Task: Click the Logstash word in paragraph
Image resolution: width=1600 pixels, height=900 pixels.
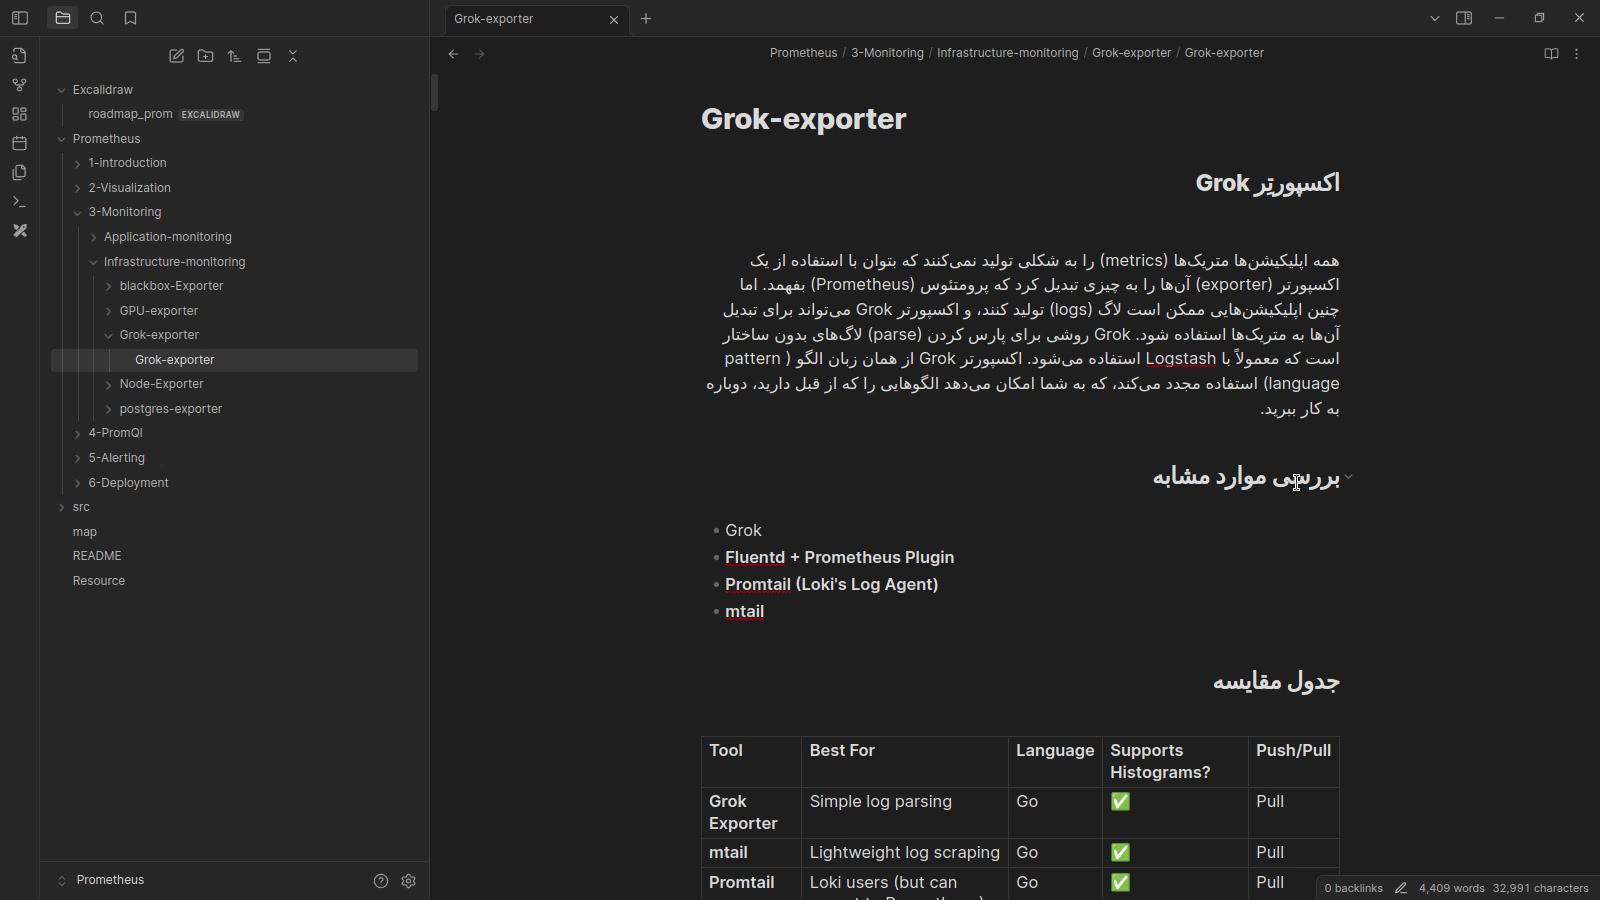Action: point(1180,359)
